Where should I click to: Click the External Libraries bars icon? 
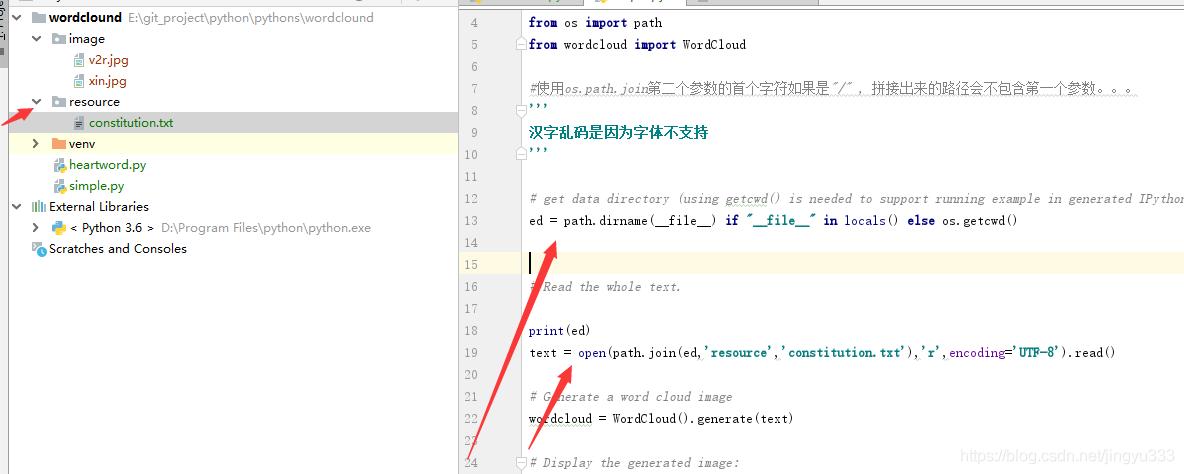pyautogui.click(x=38, y=206)
